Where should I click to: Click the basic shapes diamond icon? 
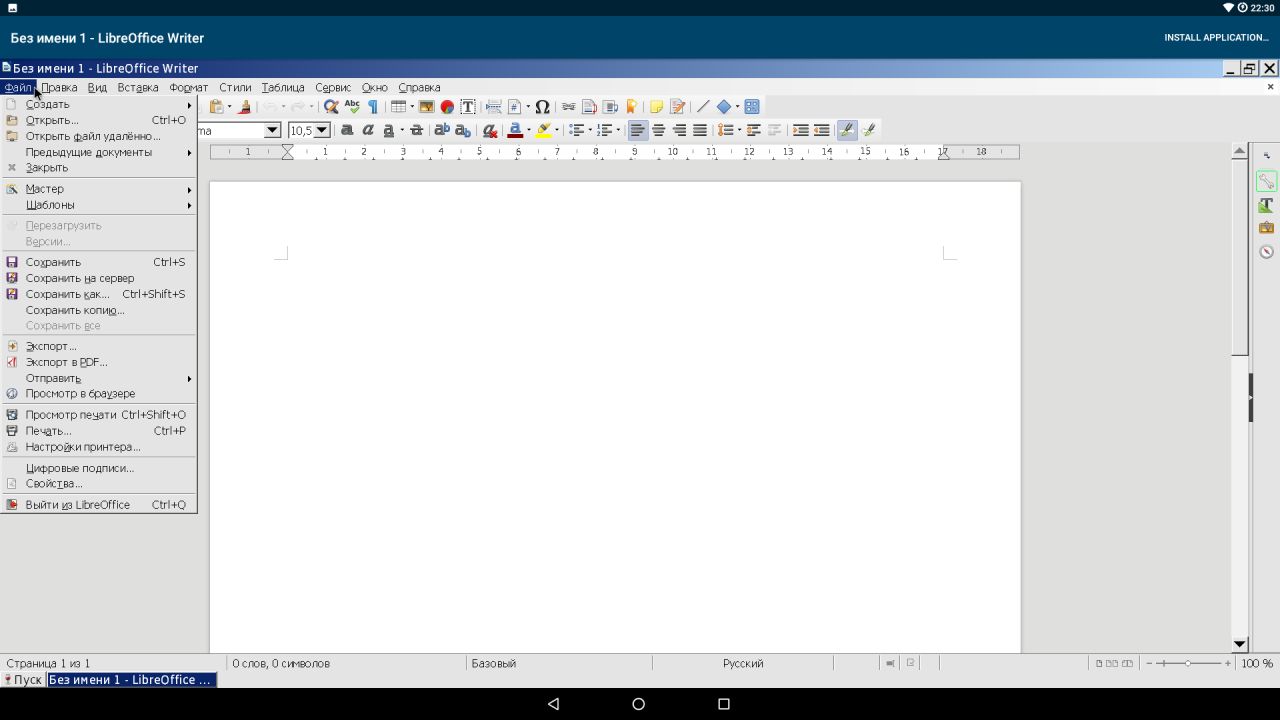pyautogui.click(x=724, y=107)
